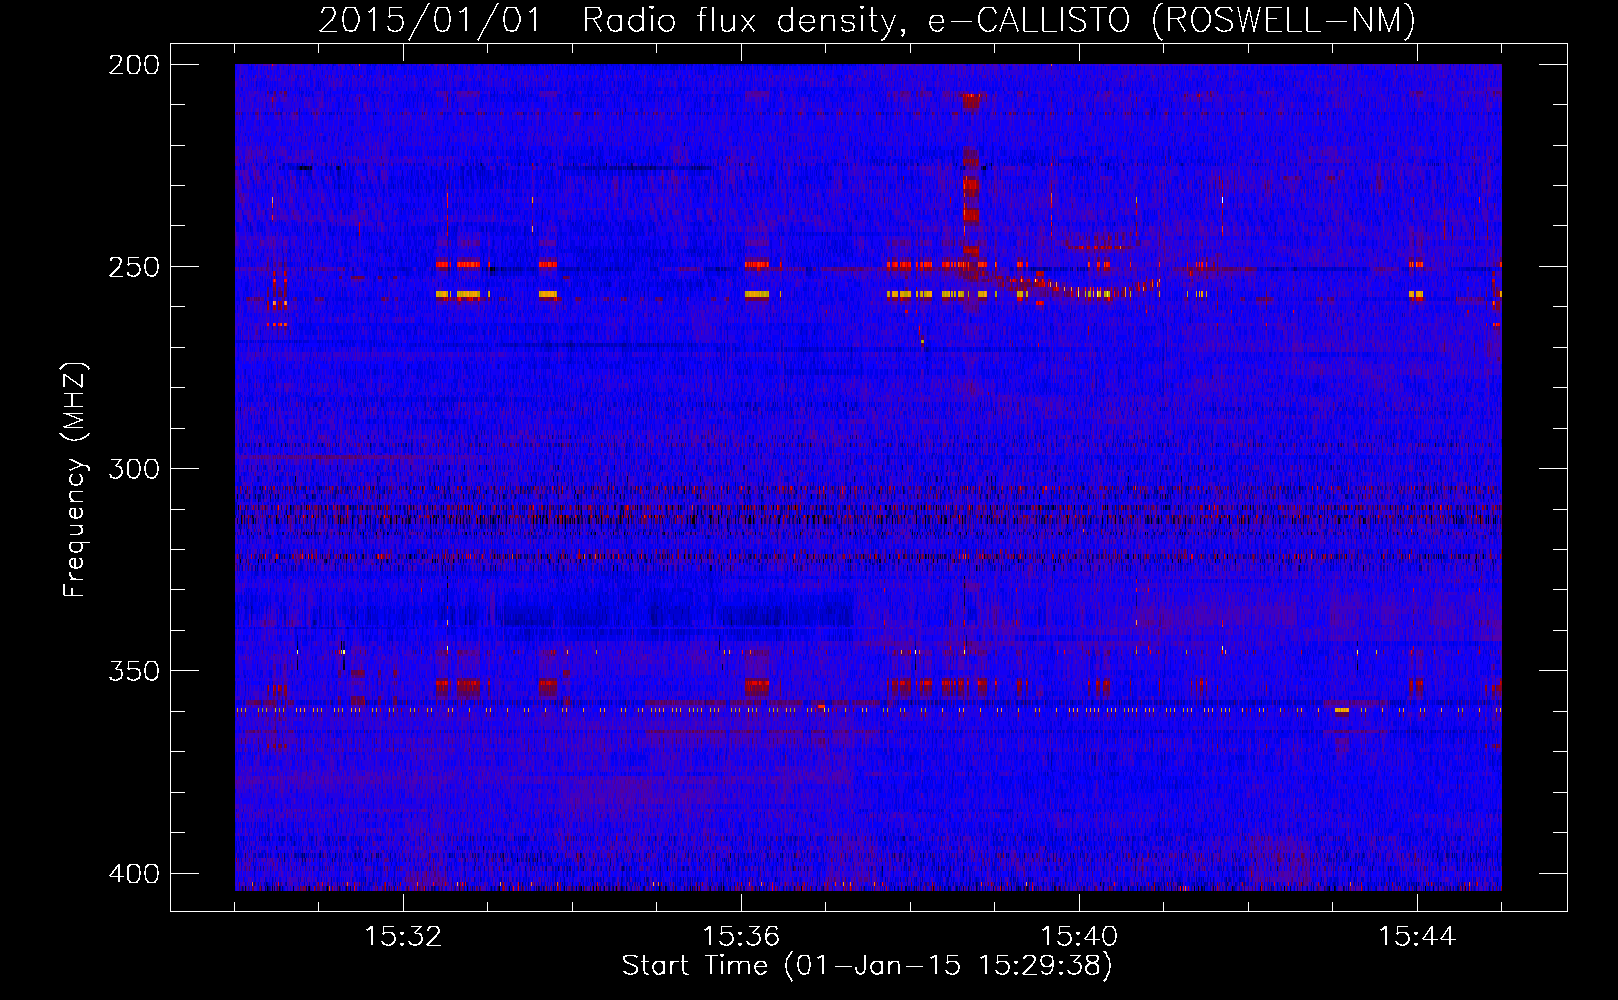The width and height of the screenshot is (1618, 1000).
Task: Click the 15:36 time tick label
Action: click(x=741, y=937)
